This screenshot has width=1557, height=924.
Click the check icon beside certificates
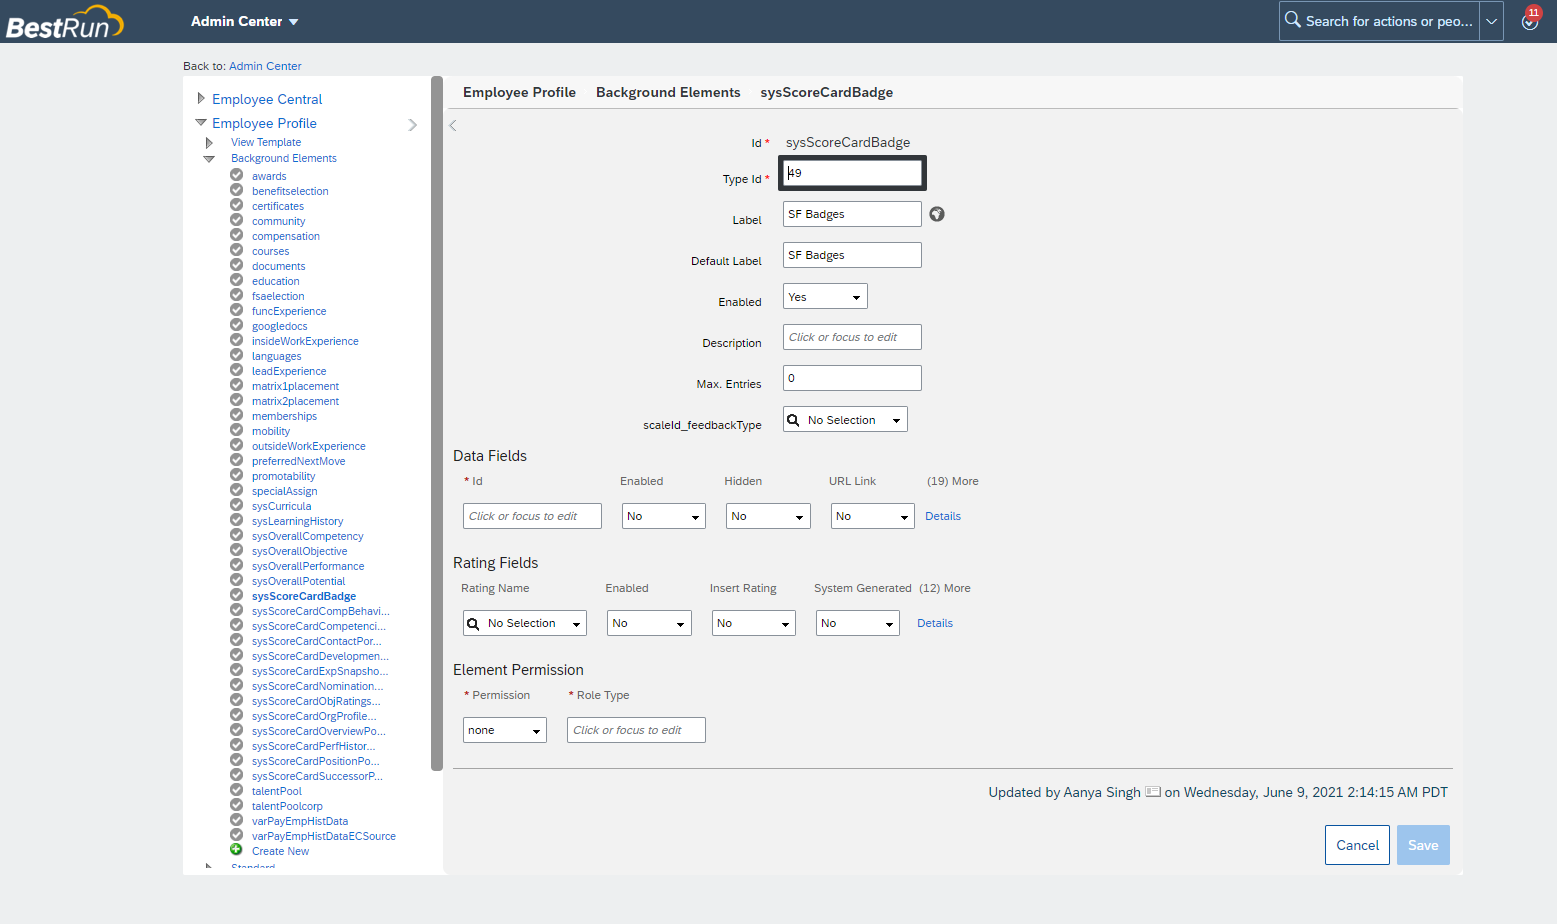pyautogui.click(x=236, y=205)
